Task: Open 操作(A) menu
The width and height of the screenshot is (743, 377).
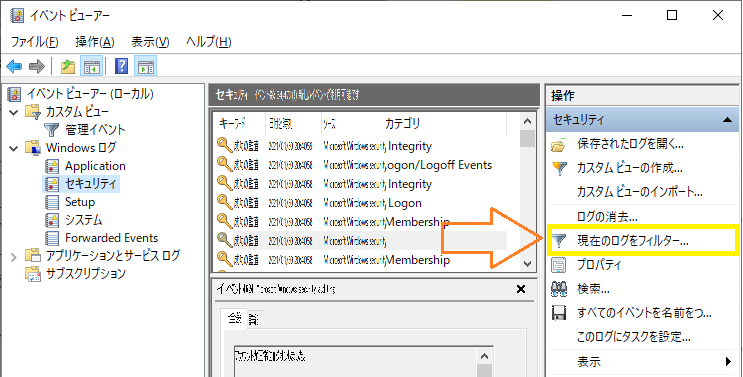Action: [95, 42]
